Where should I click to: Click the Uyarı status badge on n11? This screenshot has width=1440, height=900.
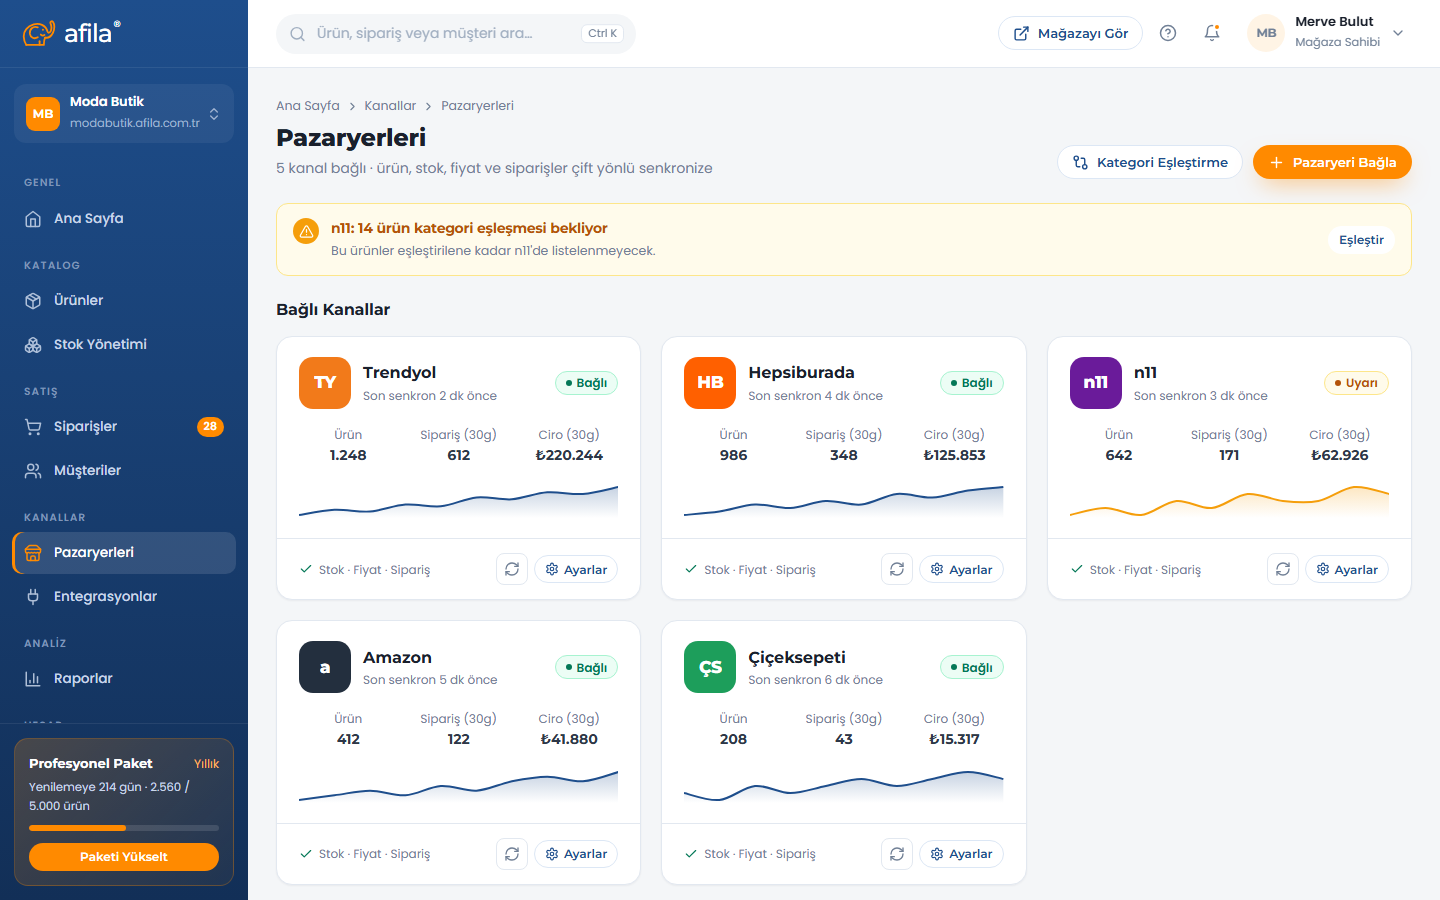pos(1356,383)
